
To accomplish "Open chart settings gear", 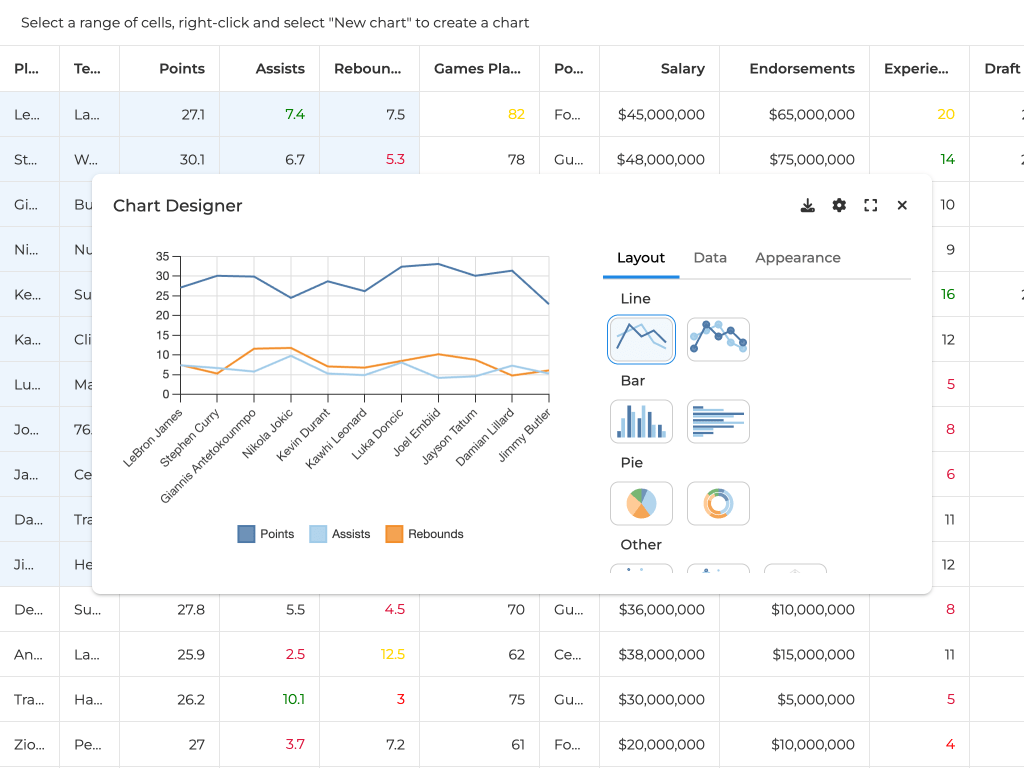I will tap(839, 205).
